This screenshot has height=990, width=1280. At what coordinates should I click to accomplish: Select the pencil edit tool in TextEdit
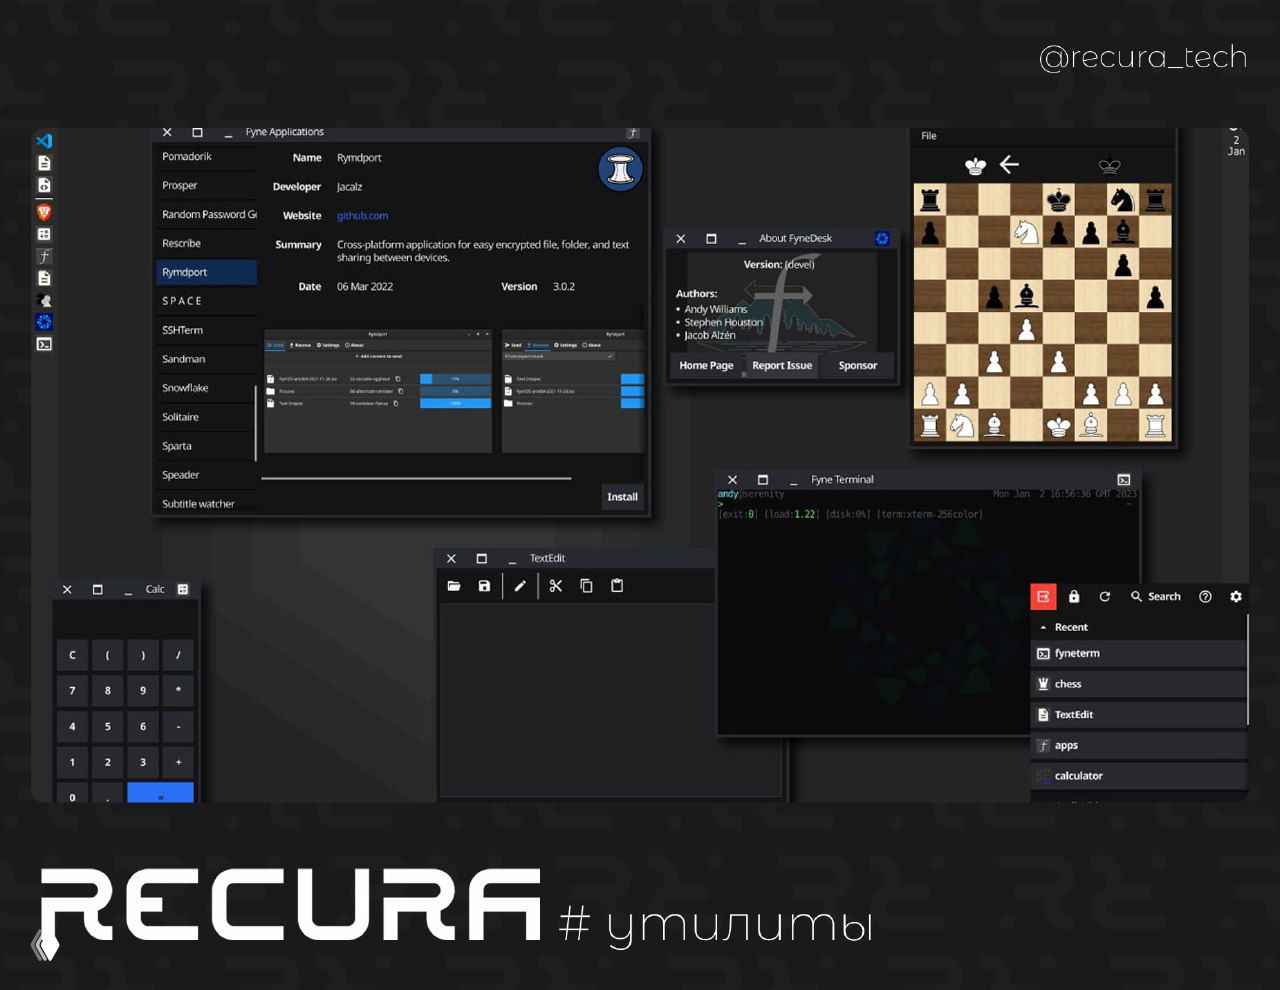(520, 585)
